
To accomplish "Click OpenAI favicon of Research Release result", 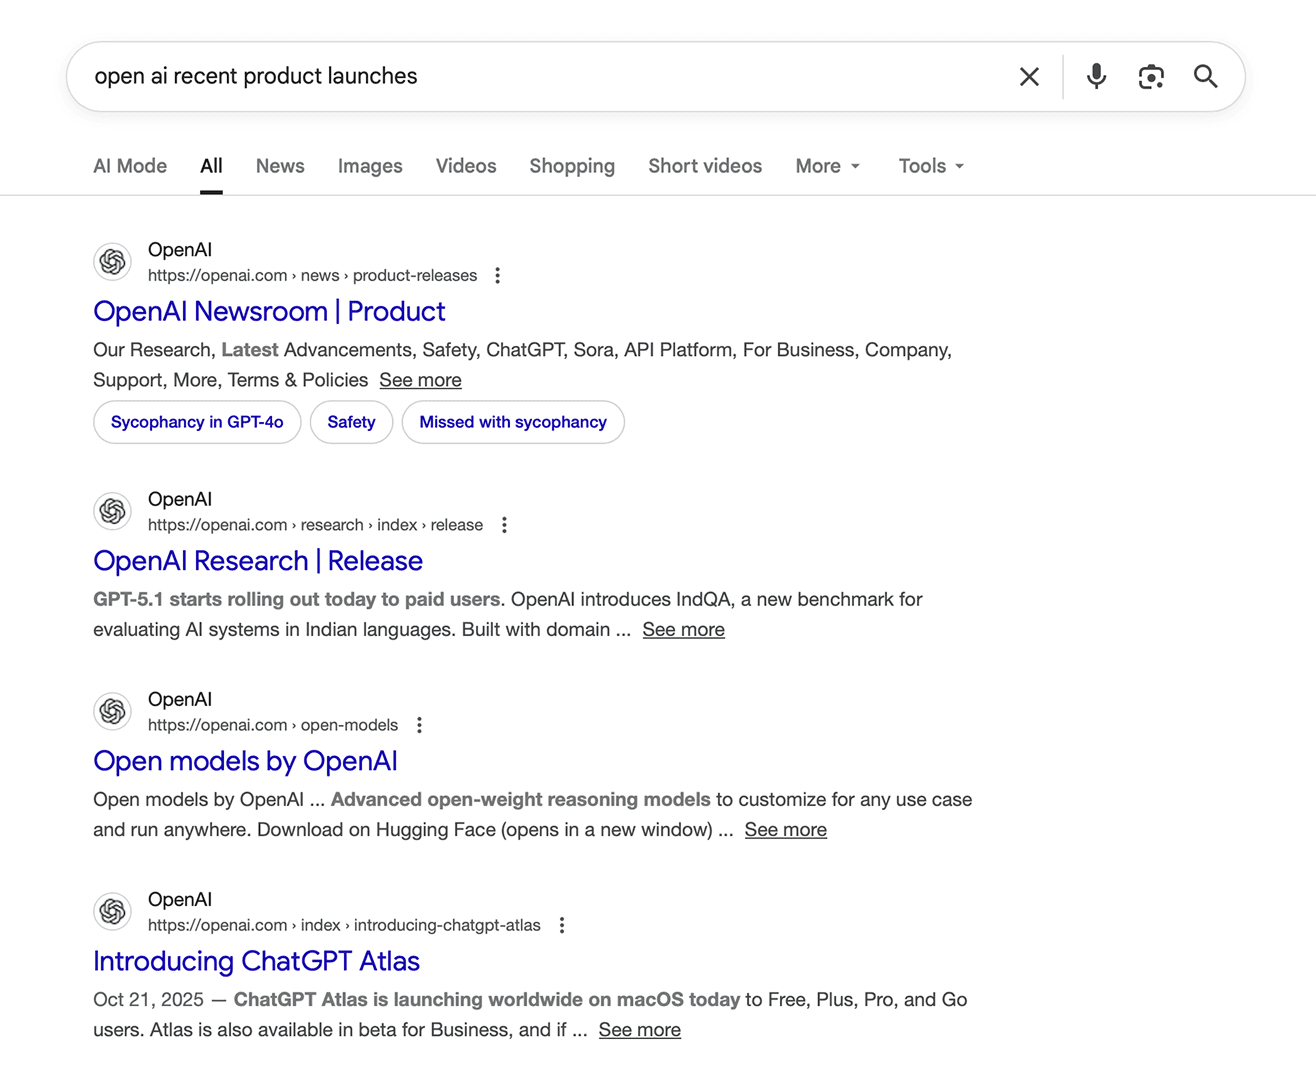I will [113, 512].
